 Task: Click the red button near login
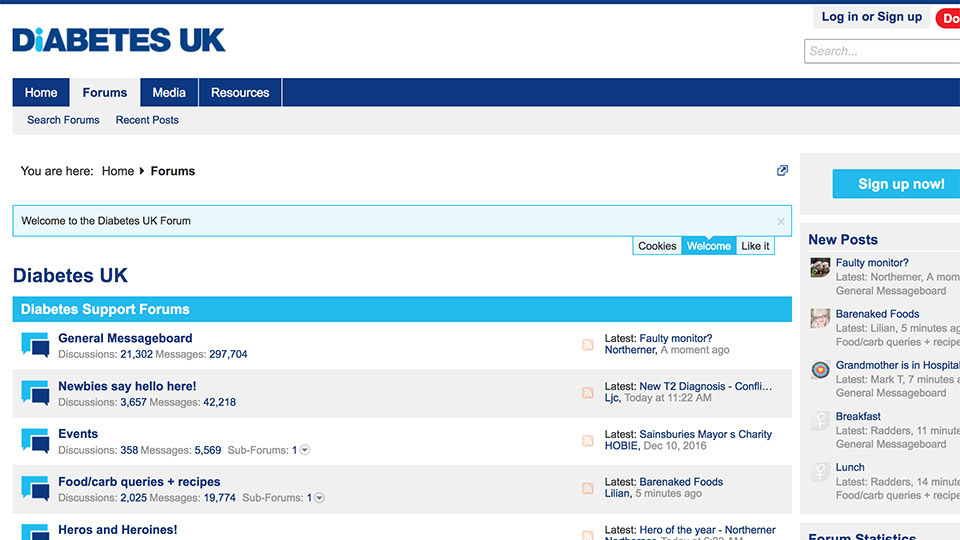coord(948,18)
